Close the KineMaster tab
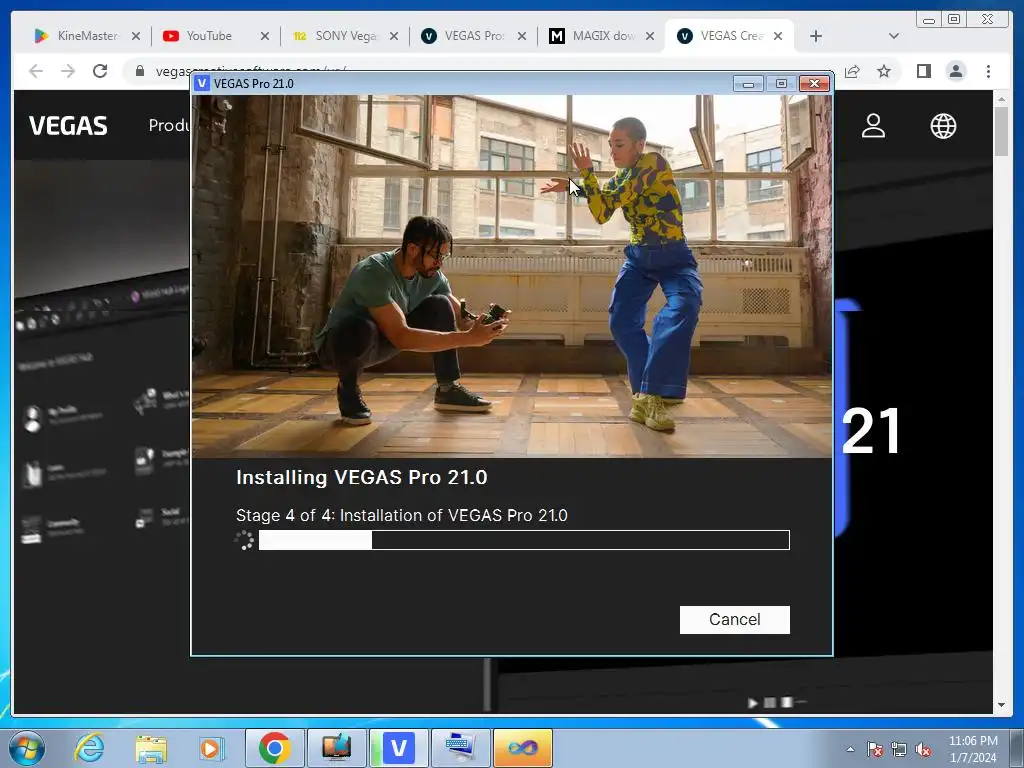Screen dimensions: 1024x768 click(136, 36)
